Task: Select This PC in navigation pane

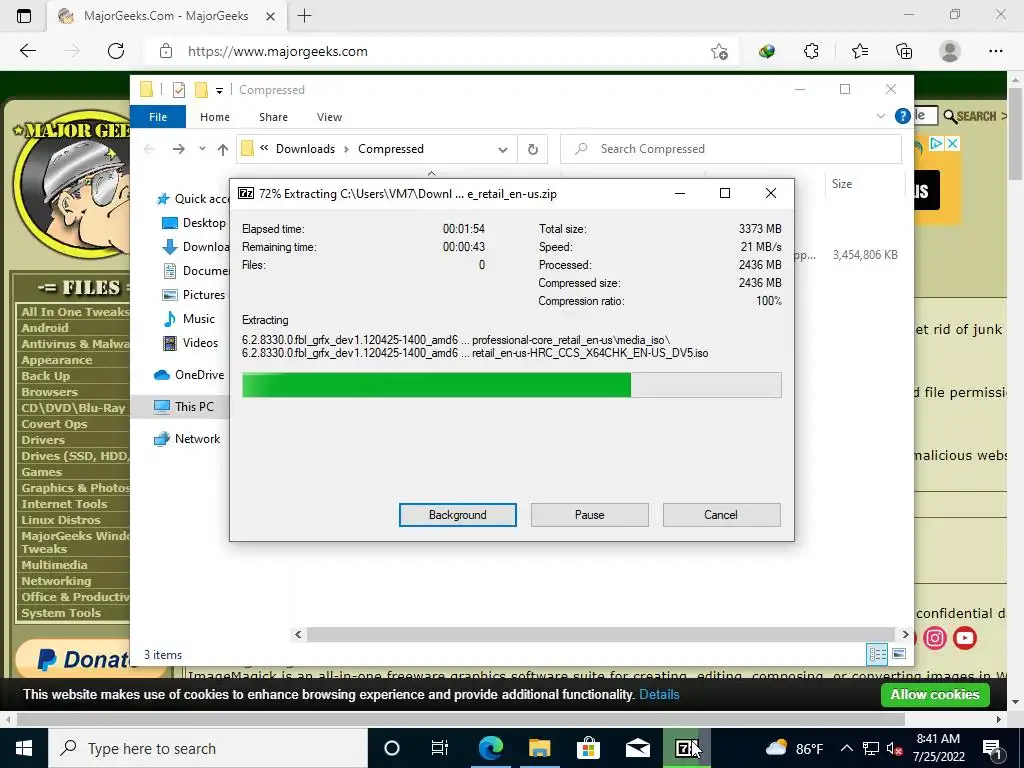Action: click(x=184, y=407)
